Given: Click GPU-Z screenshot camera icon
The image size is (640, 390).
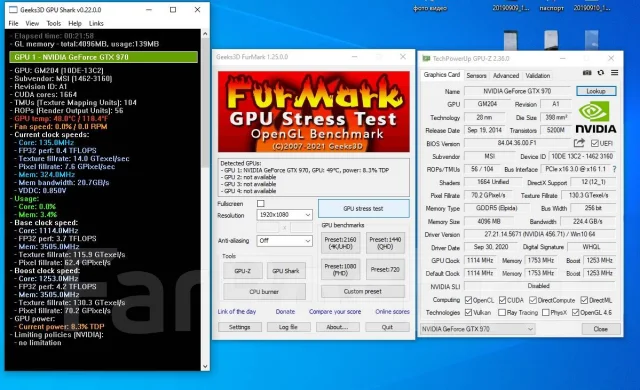Looking at the screenshot, I should point(587,73).
